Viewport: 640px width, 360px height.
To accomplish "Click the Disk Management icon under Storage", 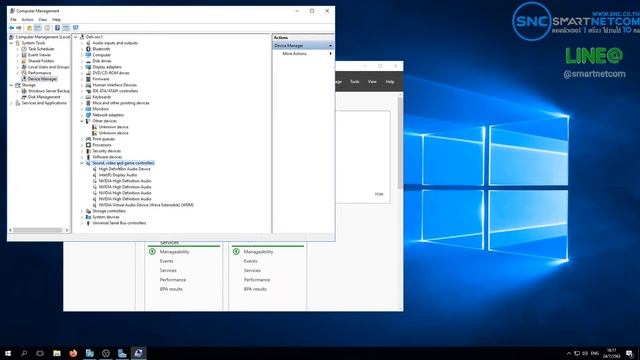I will pyautogui.click(x=24, y=97).
